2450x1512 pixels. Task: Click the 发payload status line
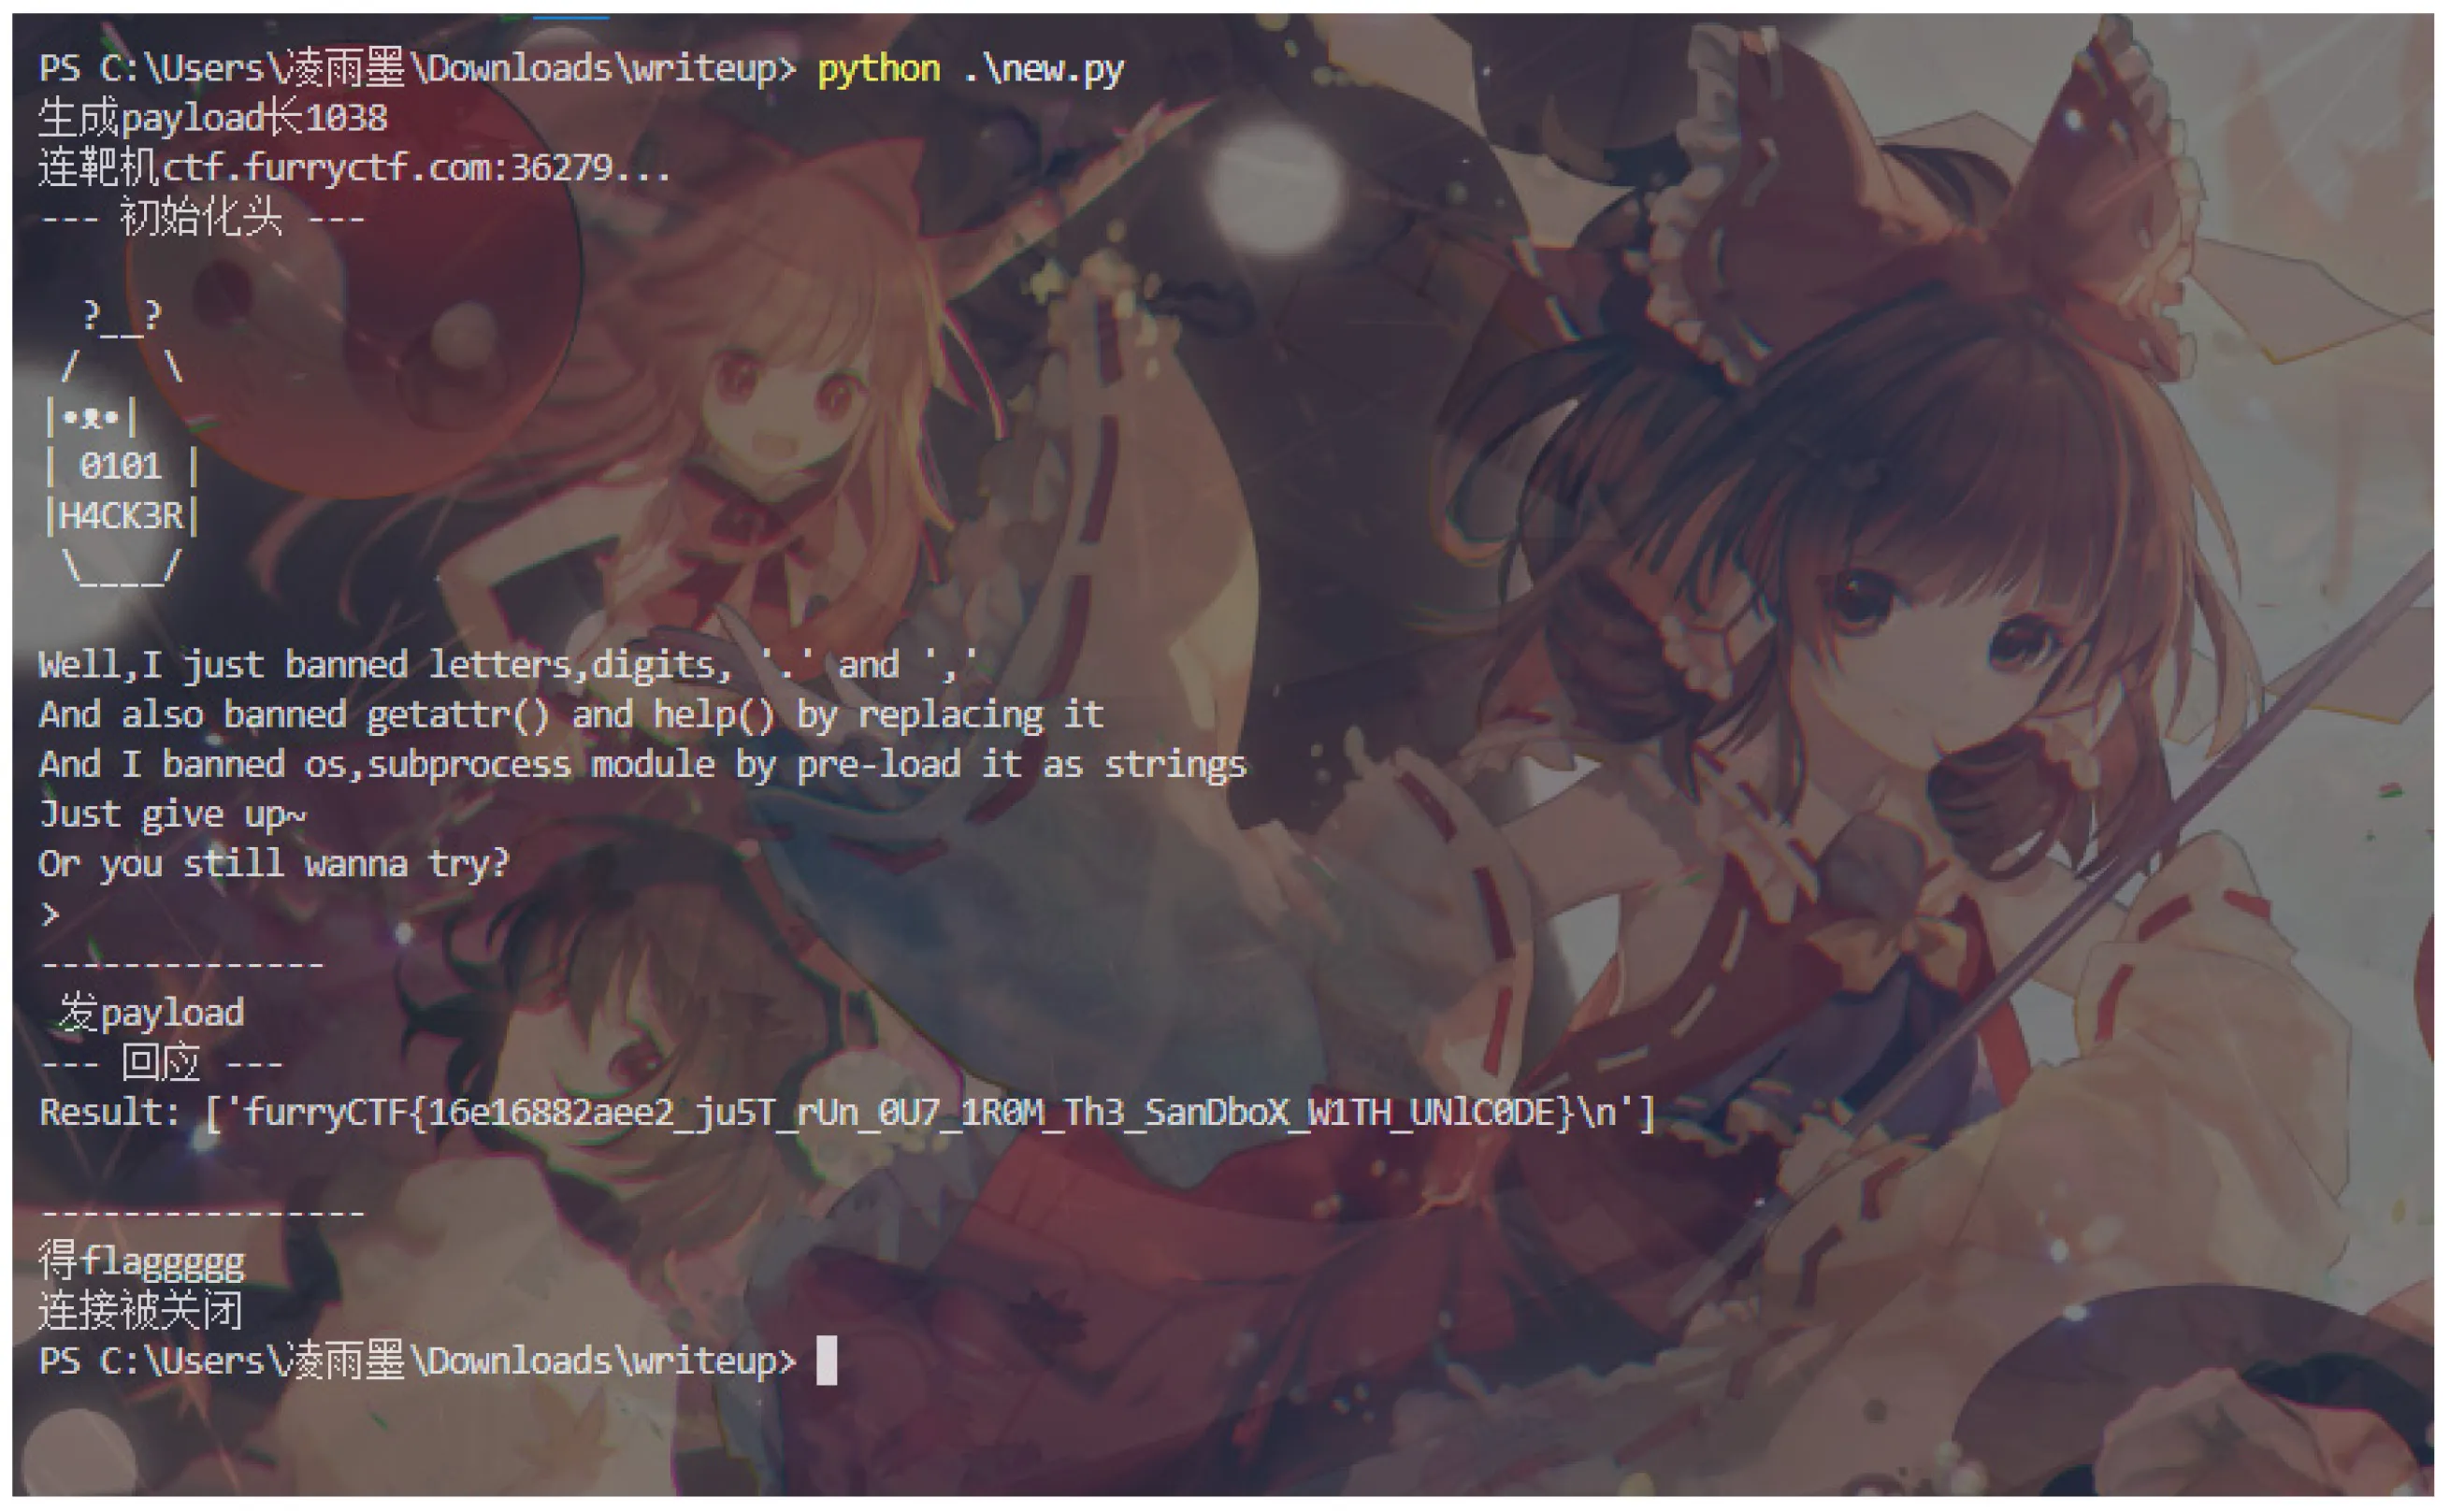(152, 1013)
